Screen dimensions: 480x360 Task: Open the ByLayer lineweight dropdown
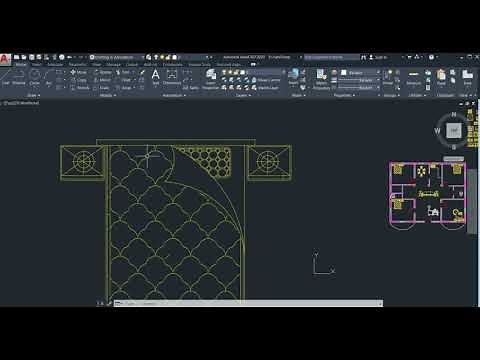point(359,80)
